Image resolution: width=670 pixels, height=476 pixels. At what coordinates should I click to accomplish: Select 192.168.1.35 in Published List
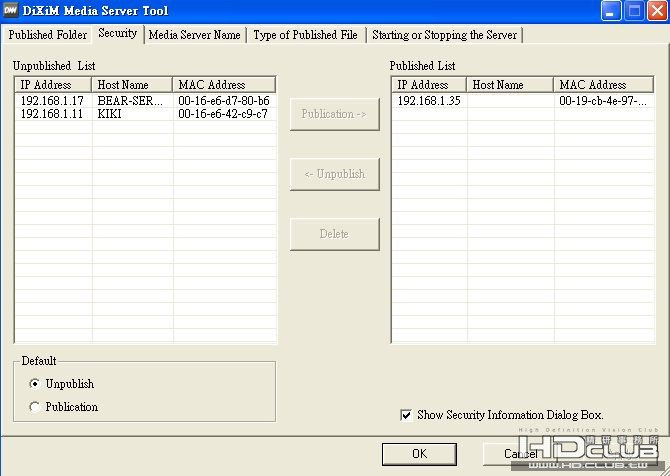coord(429,101)
